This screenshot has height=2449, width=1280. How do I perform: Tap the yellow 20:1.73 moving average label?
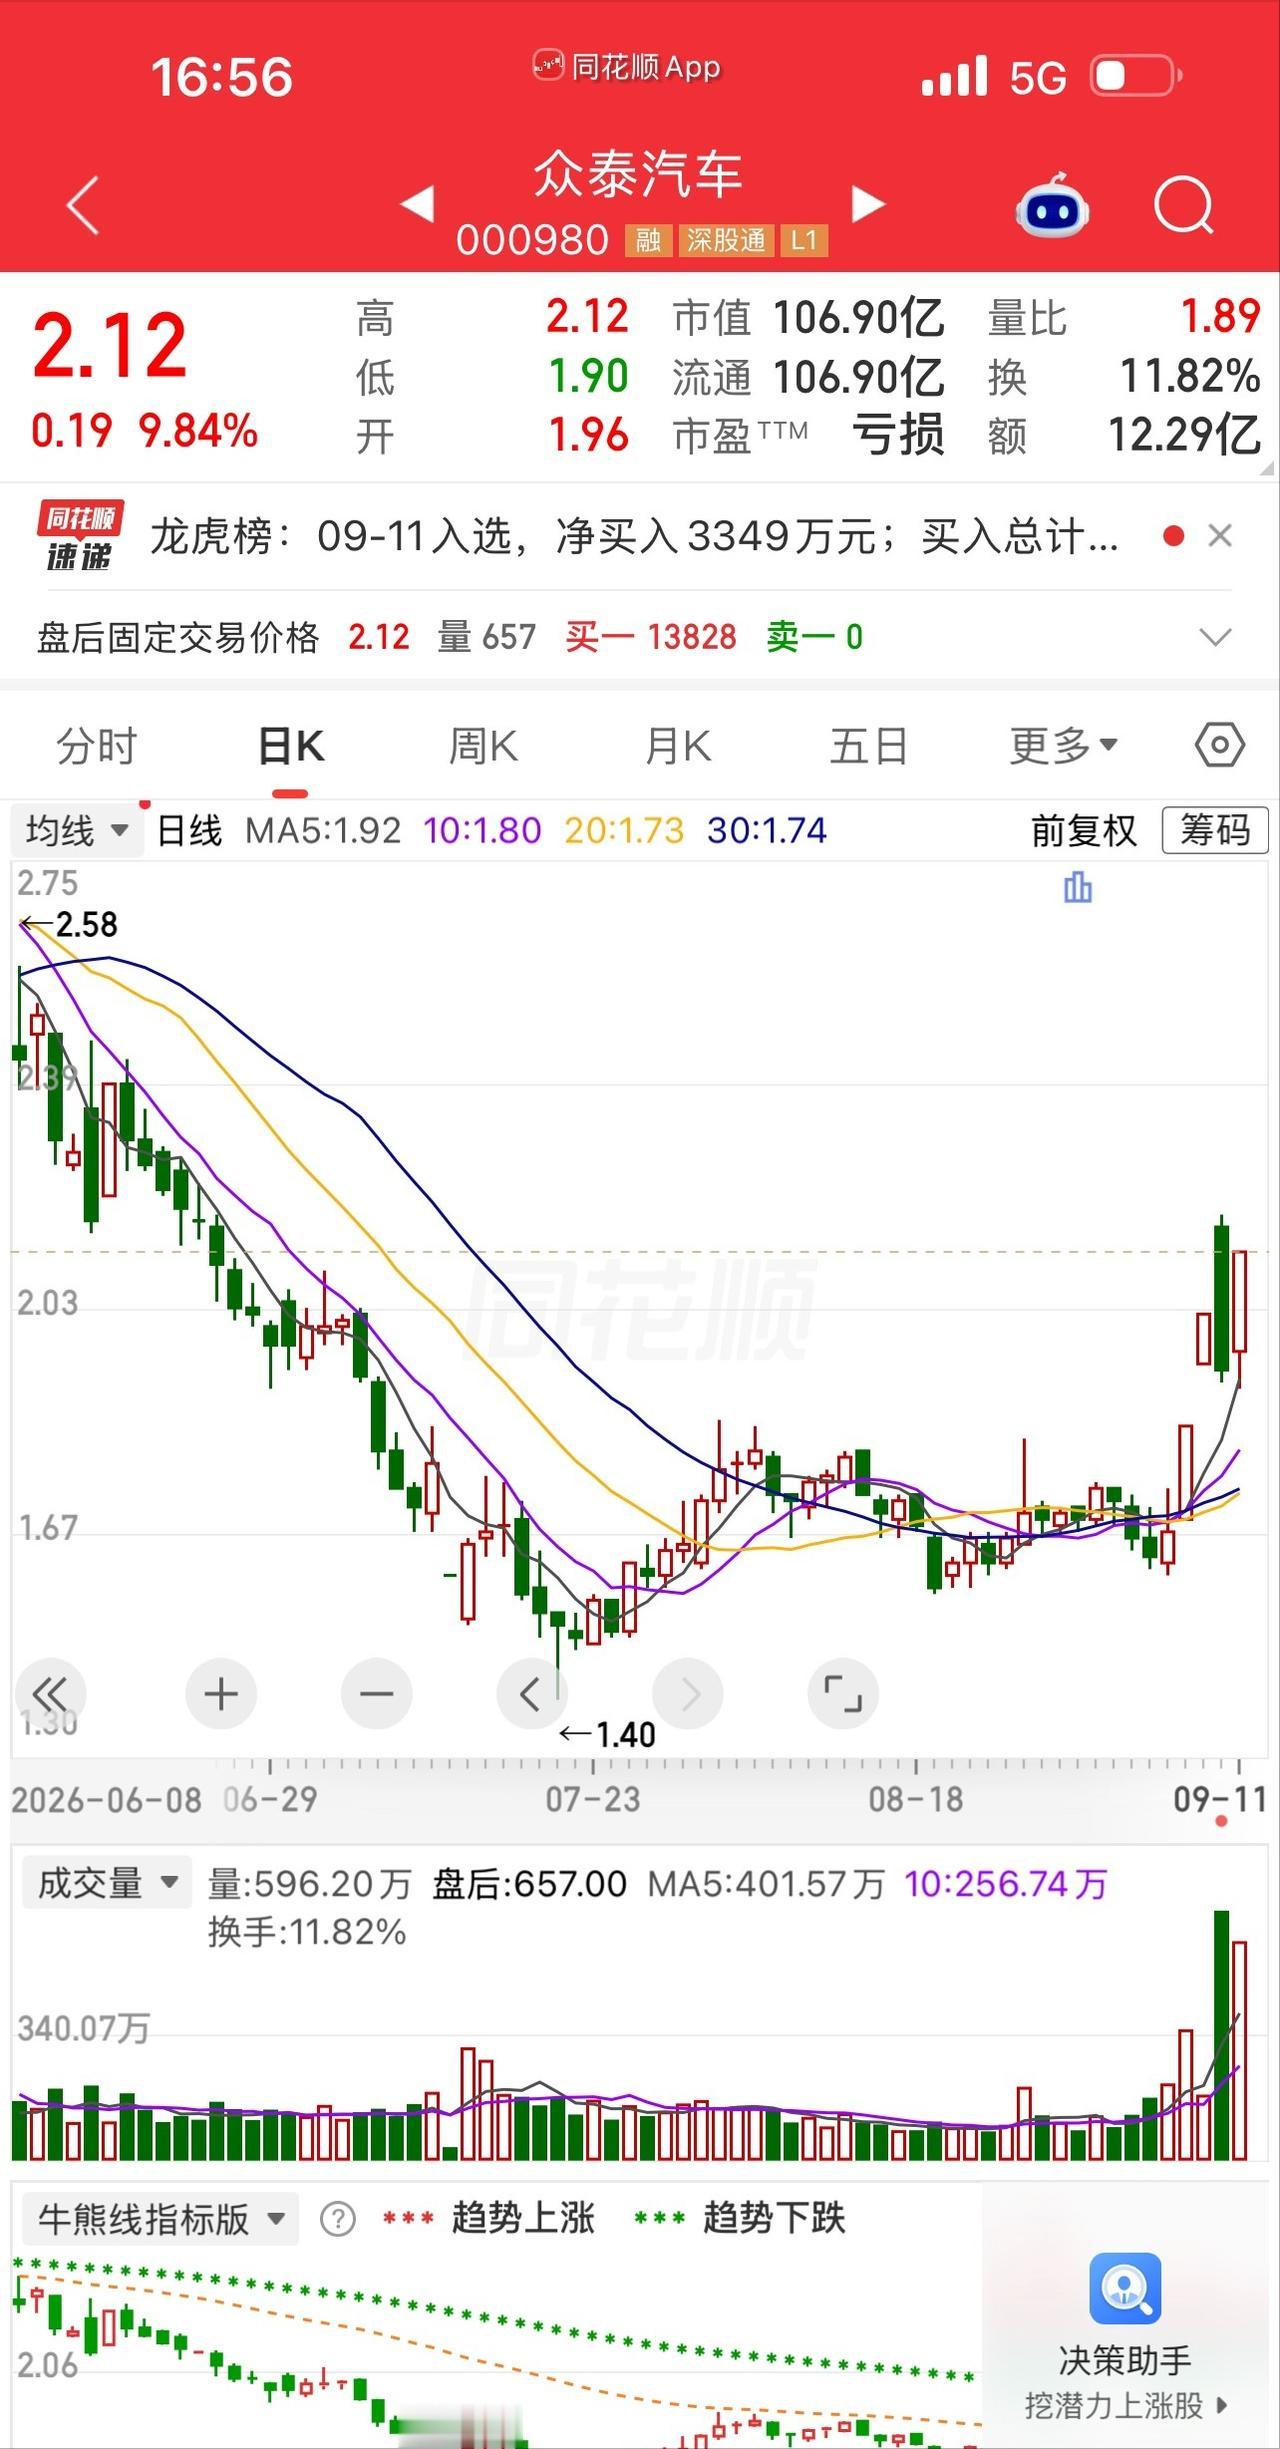[624, 830]
